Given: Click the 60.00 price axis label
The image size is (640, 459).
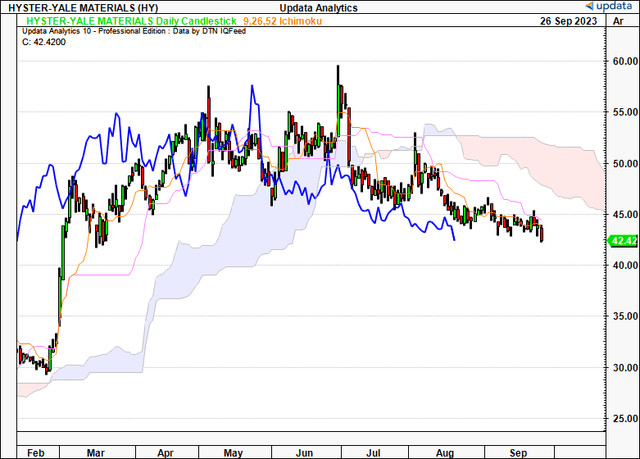Looking at the screenshot, I should point(625,61).
